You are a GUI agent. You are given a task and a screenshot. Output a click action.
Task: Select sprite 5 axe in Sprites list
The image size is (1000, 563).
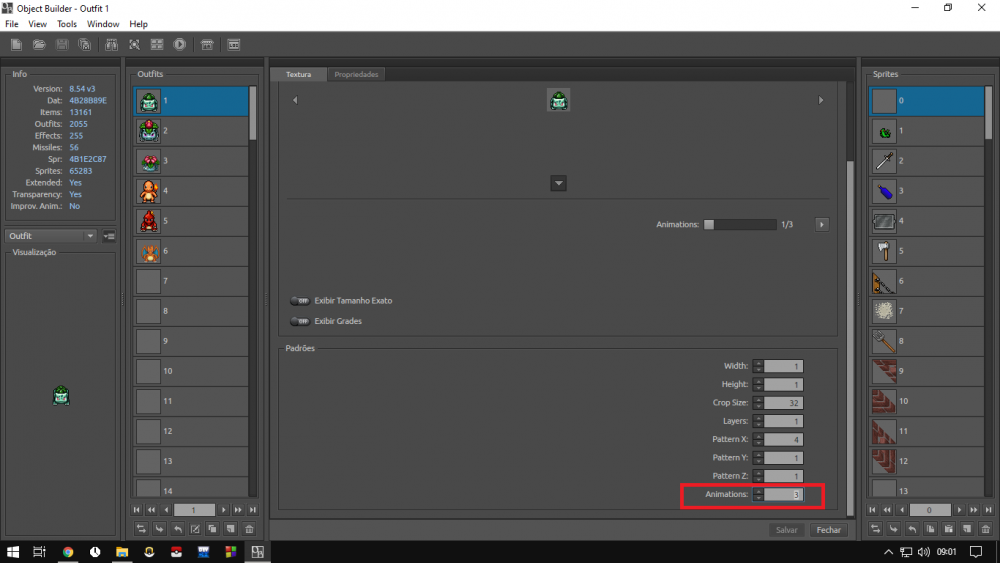click(927, 251)
